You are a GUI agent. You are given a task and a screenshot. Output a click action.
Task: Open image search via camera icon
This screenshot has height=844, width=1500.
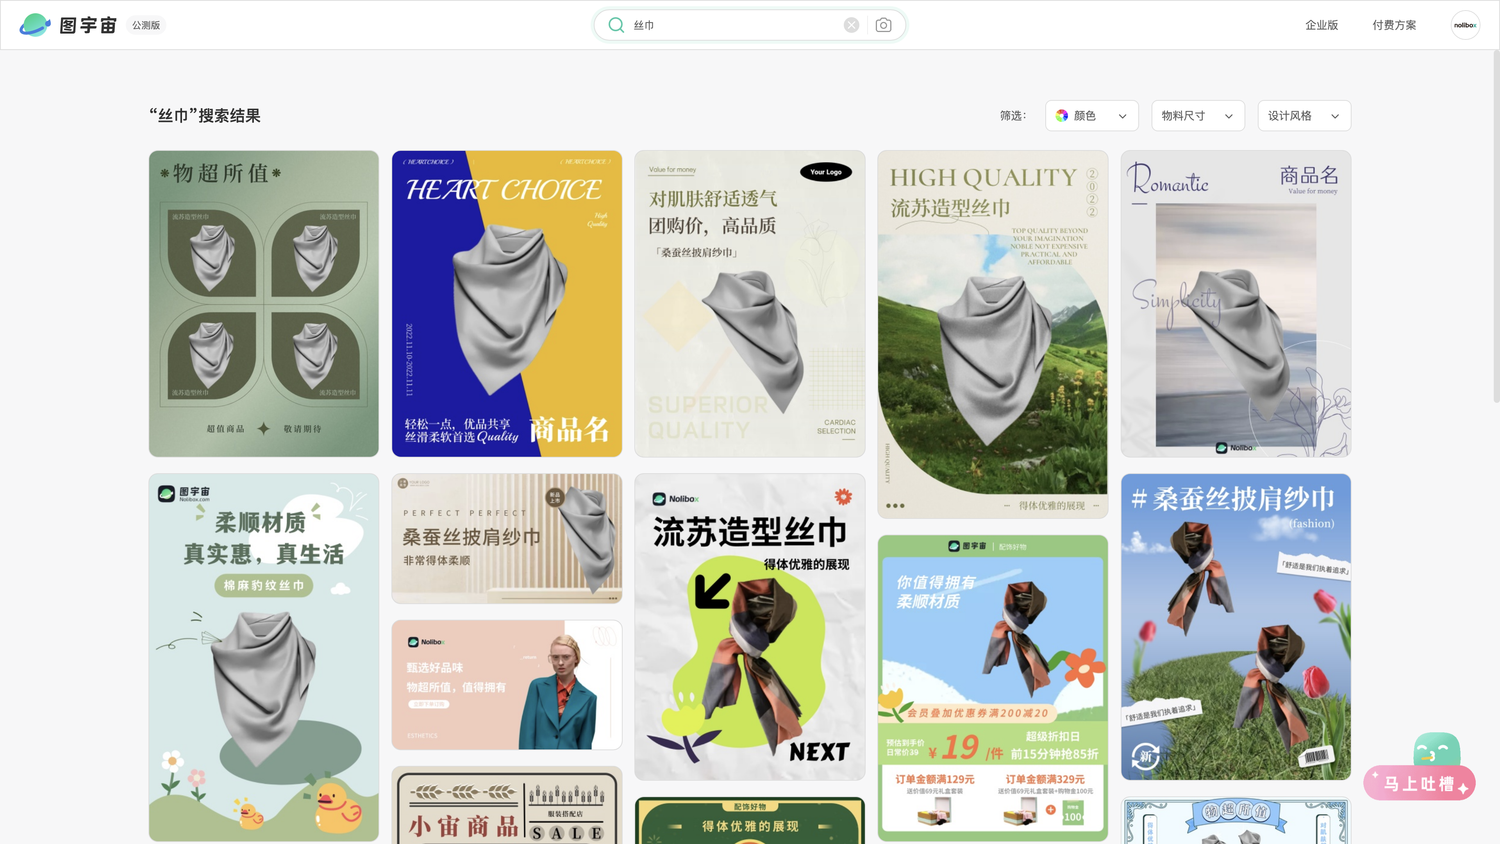[x=883, y=25]
